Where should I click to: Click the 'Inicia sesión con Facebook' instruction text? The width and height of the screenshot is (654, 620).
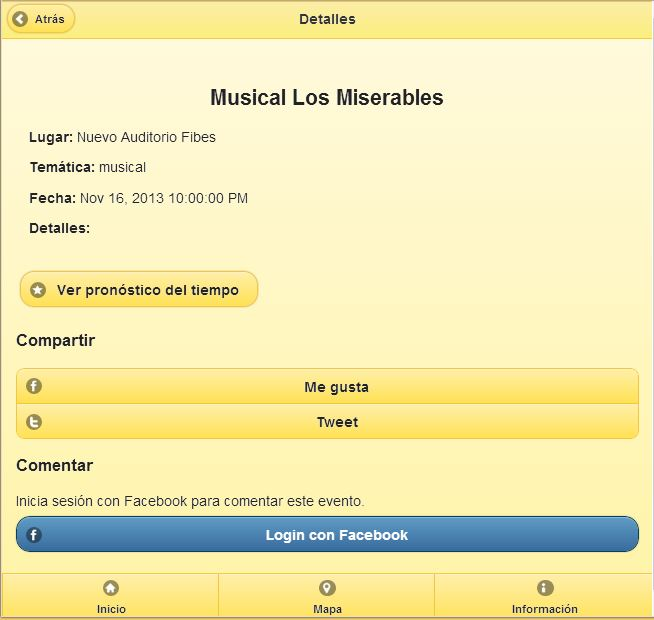190,501
